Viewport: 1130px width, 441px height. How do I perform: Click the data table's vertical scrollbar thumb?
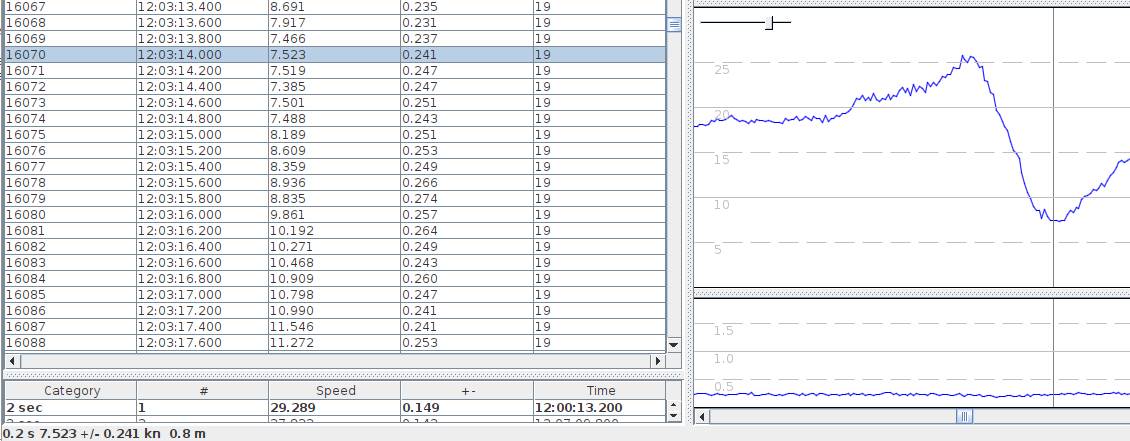(673, 25)
